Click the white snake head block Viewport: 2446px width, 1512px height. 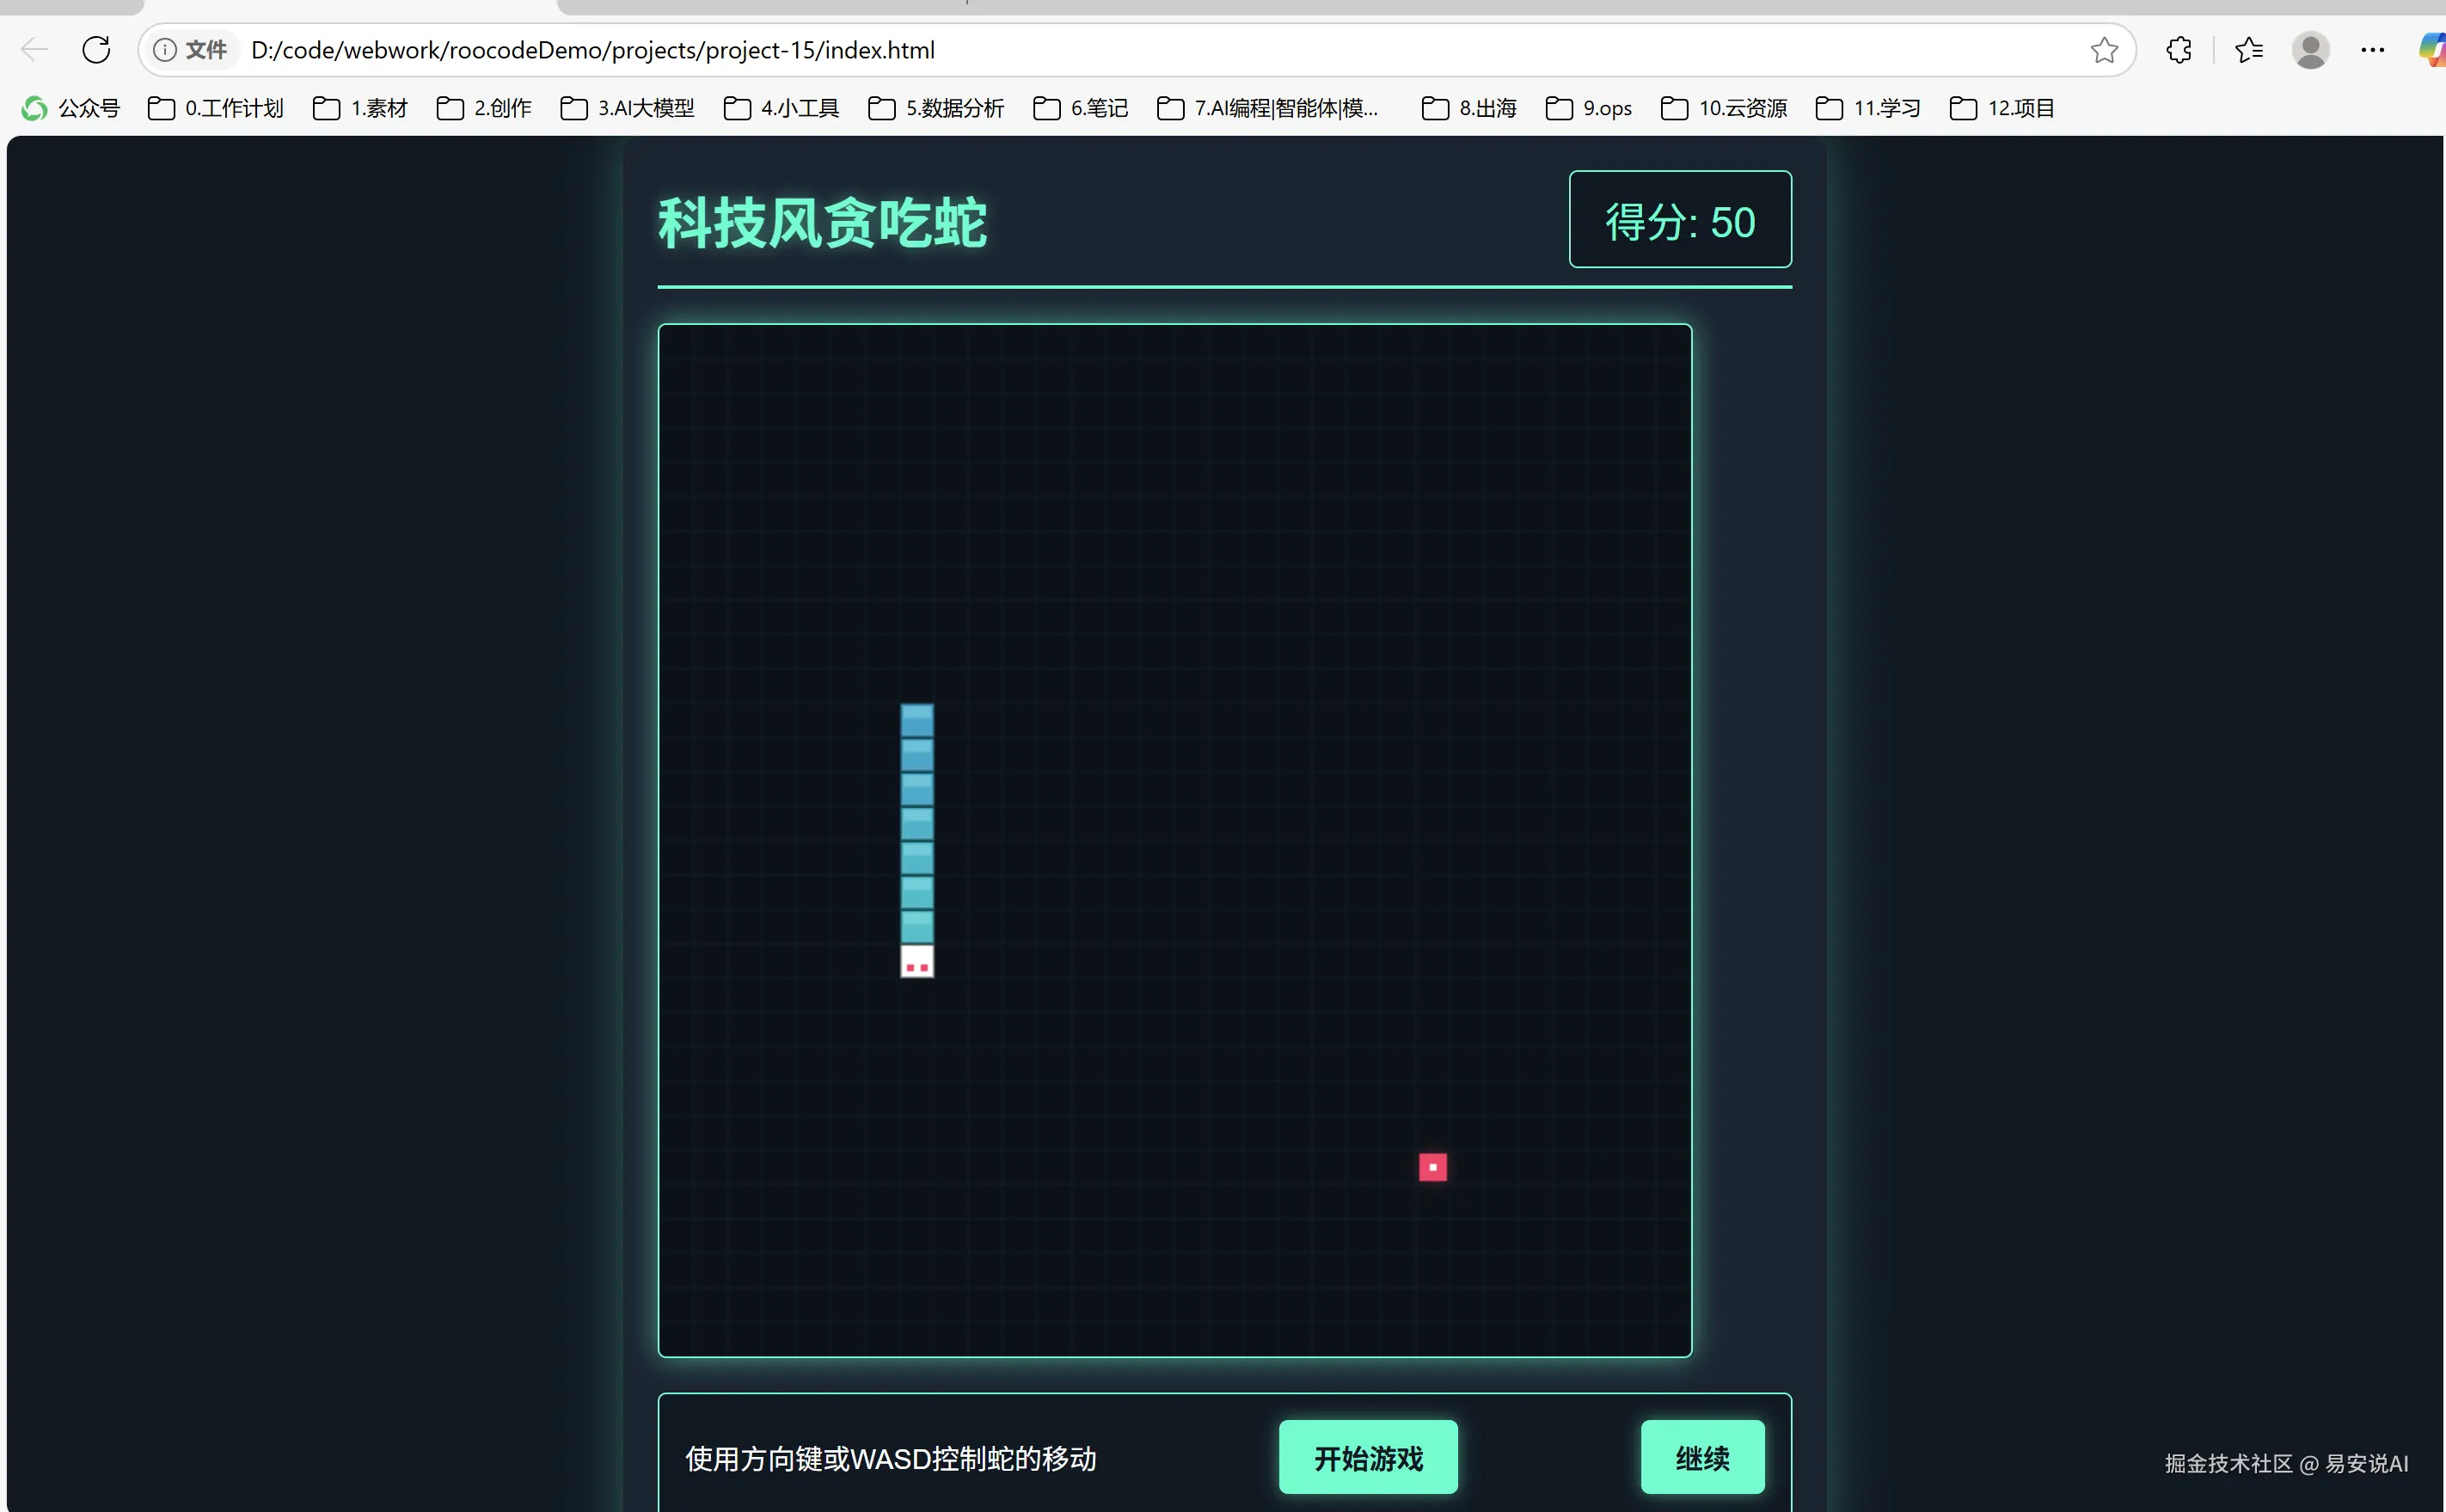pyautogui.click(x=917, y=961)
